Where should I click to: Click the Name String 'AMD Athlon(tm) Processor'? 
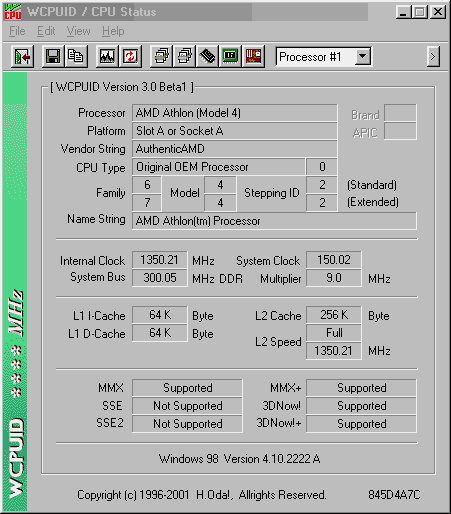point(274,221)
